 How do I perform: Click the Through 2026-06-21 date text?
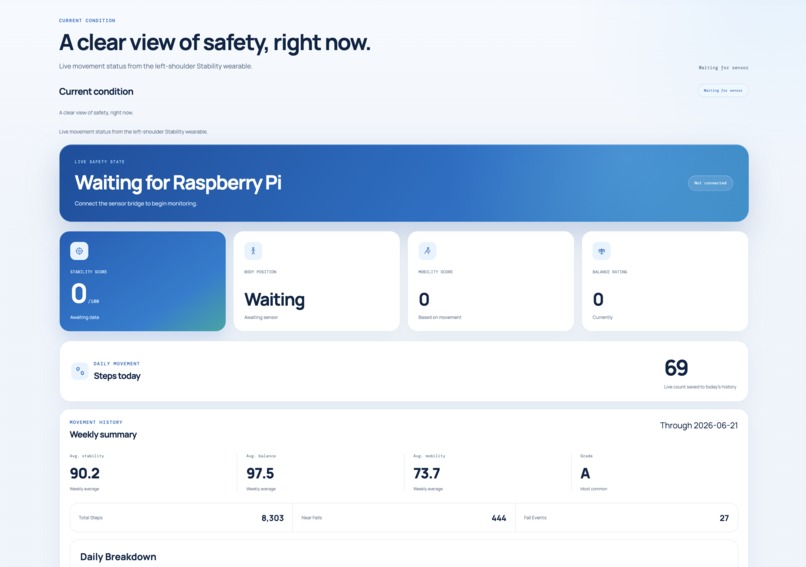tap(699, 425)
